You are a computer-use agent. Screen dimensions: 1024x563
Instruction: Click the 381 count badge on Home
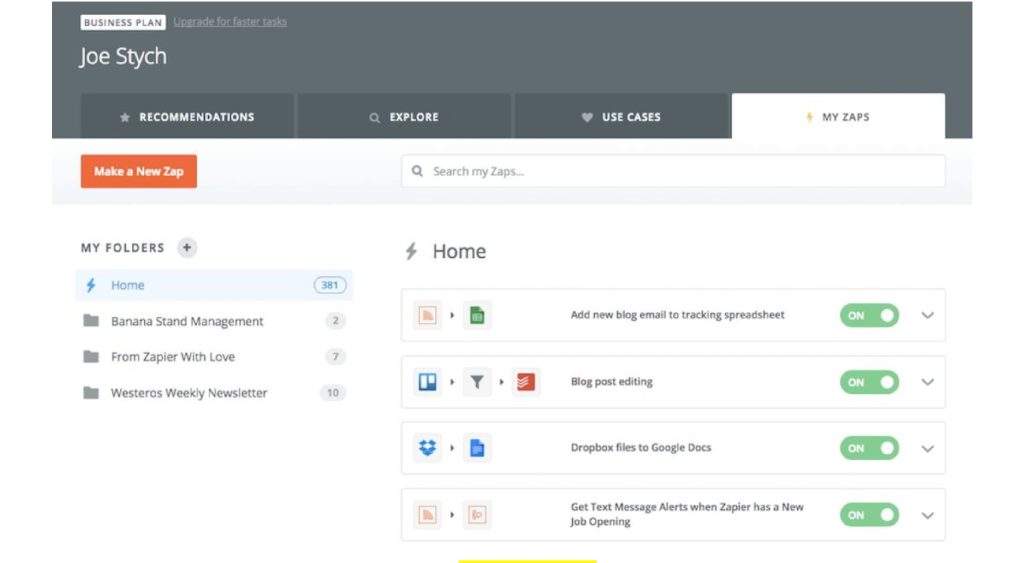point(330,285)
